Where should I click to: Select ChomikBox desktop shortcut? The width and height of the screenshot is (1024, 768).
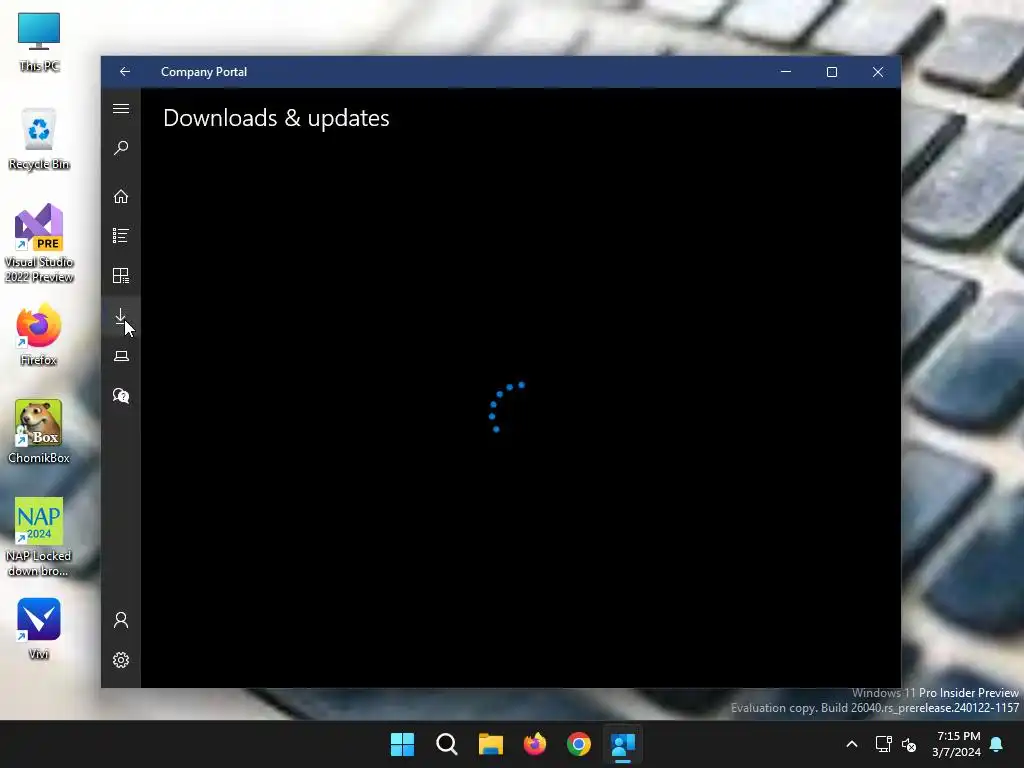39,432
